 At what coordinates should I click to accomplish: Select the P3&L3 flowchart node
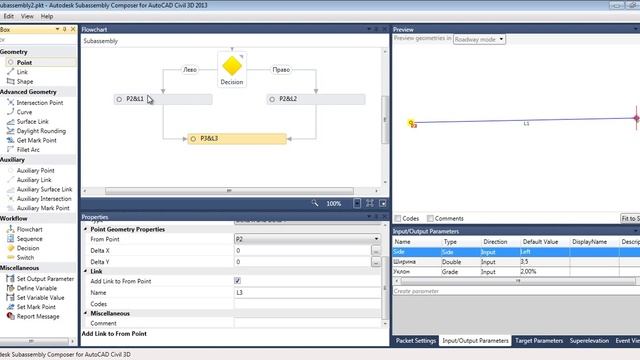237,139
